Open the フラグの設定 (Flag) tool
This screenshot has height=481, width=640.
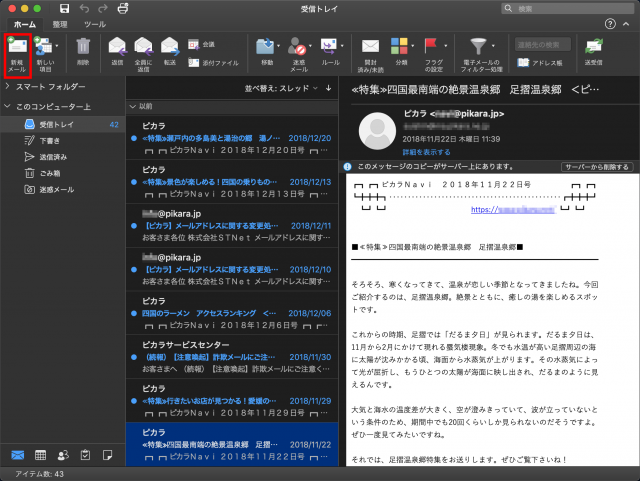coord(433,47)
